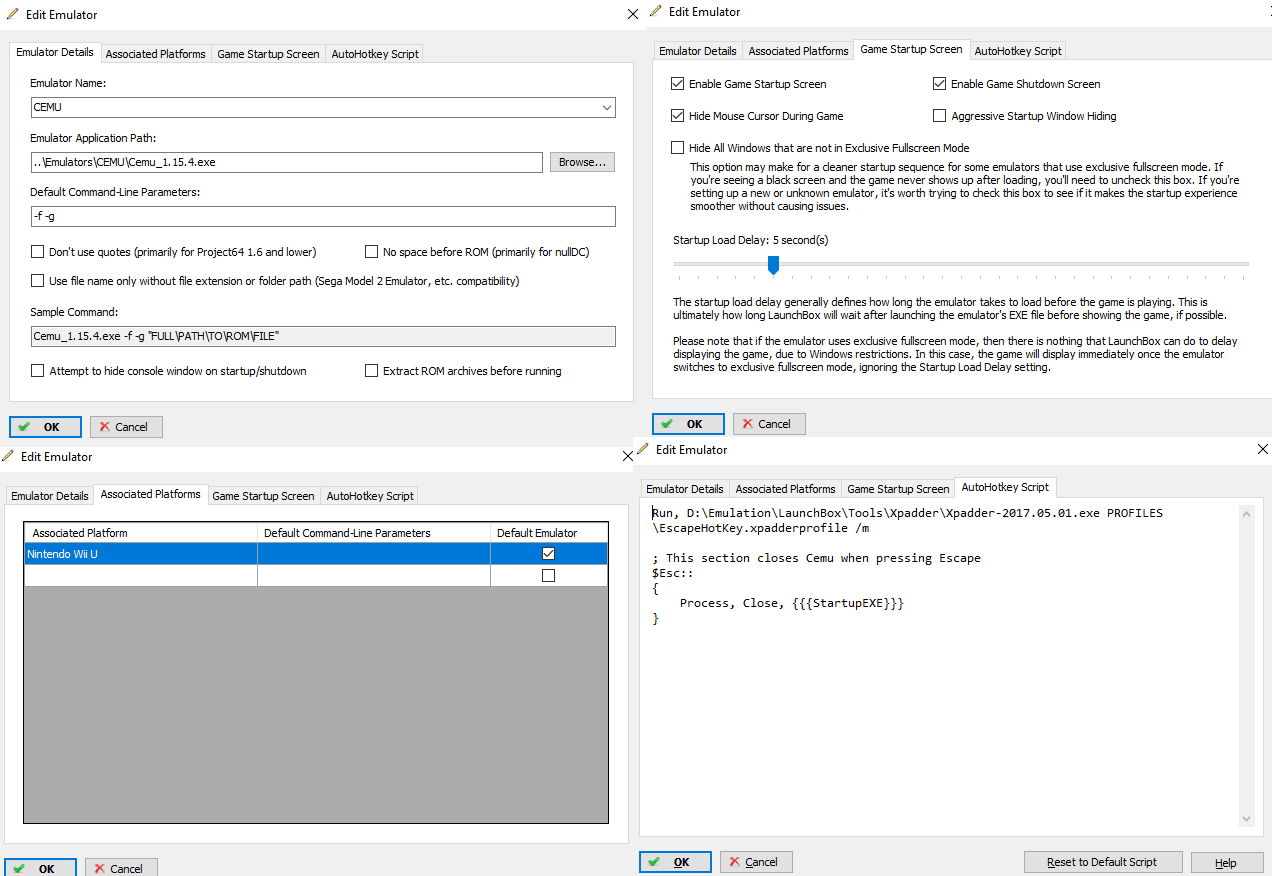Click the empty Command-Line Parameters cell for Wii U

[374, 554]
